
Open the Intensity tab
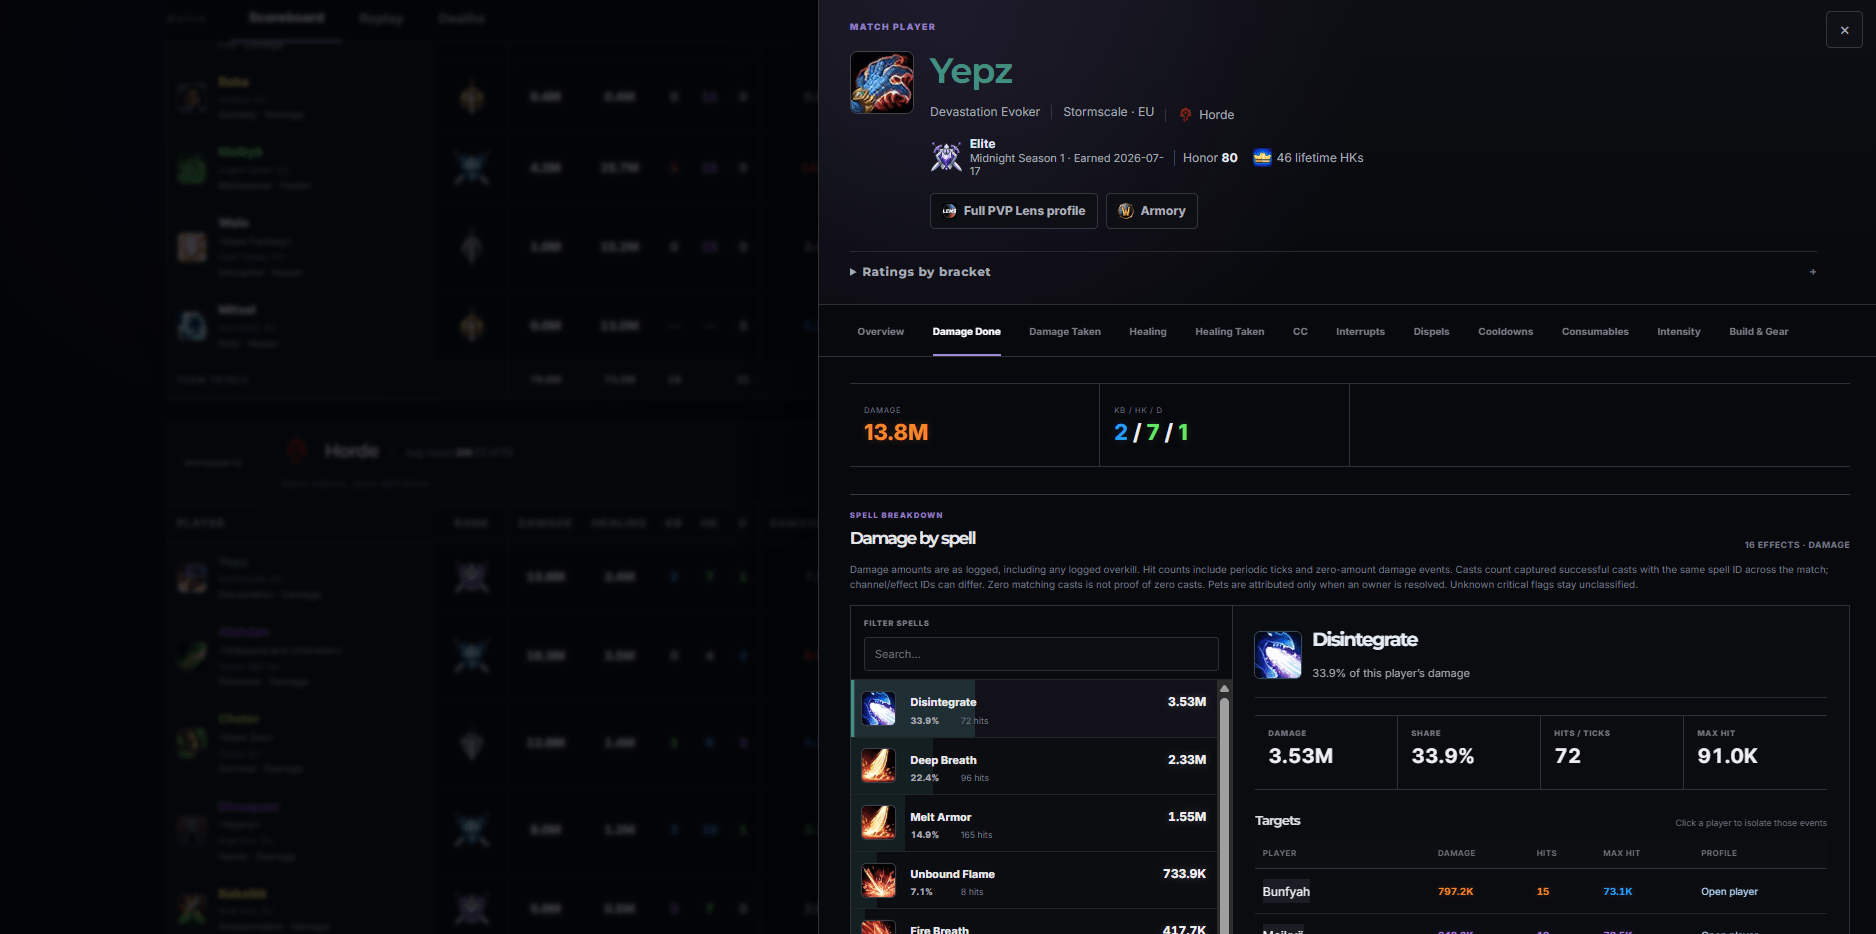1678,332
